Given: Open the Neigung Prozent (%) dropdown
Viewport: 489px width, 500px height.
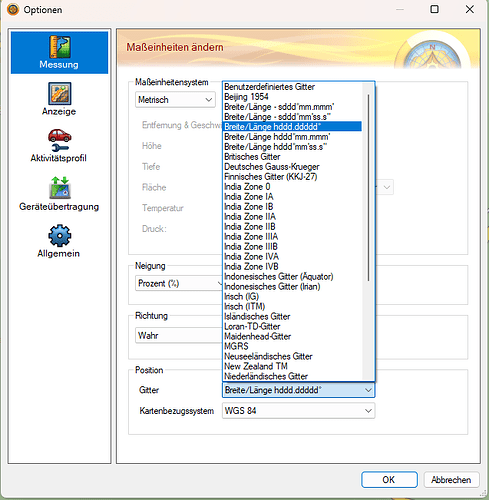Looking at the screenshot, I should point(179,283).
